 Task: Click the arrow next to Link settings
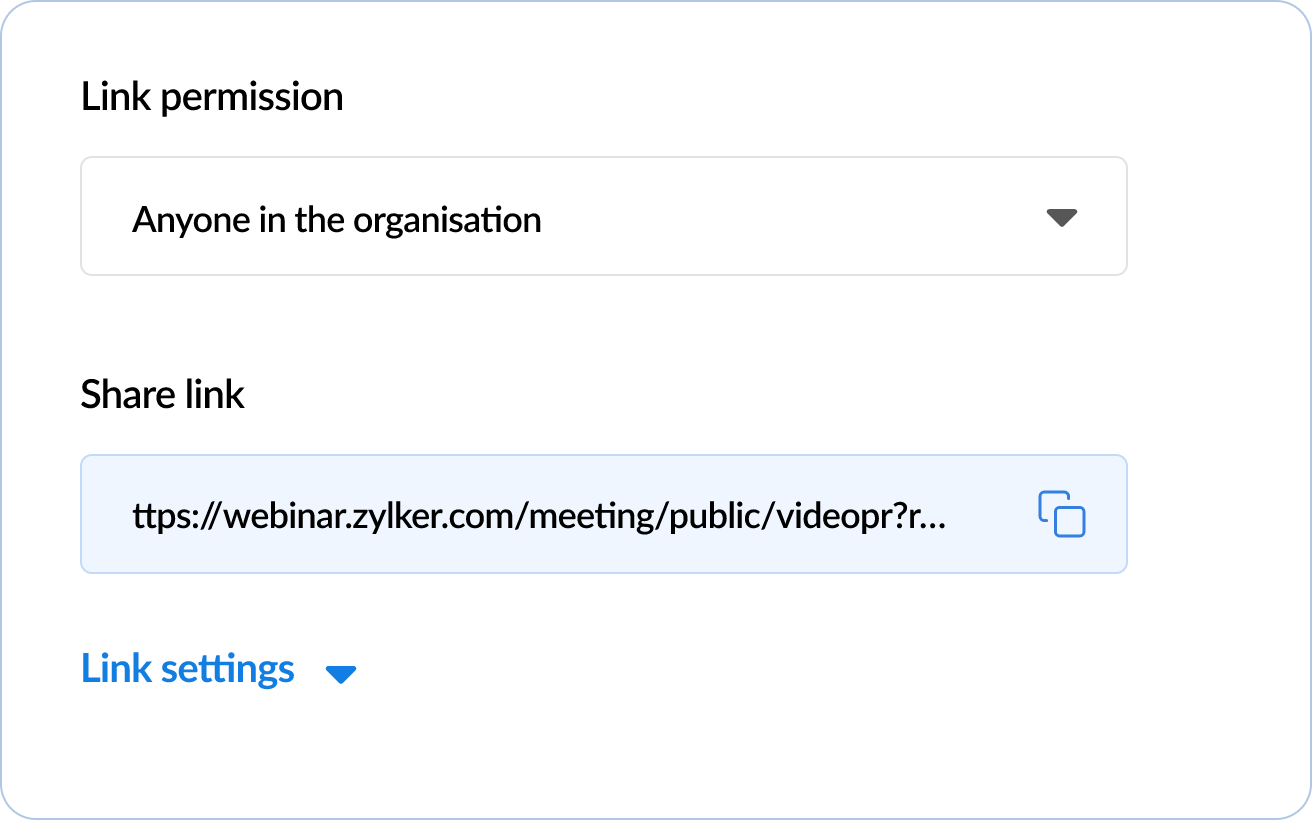(x=342, y=673)
